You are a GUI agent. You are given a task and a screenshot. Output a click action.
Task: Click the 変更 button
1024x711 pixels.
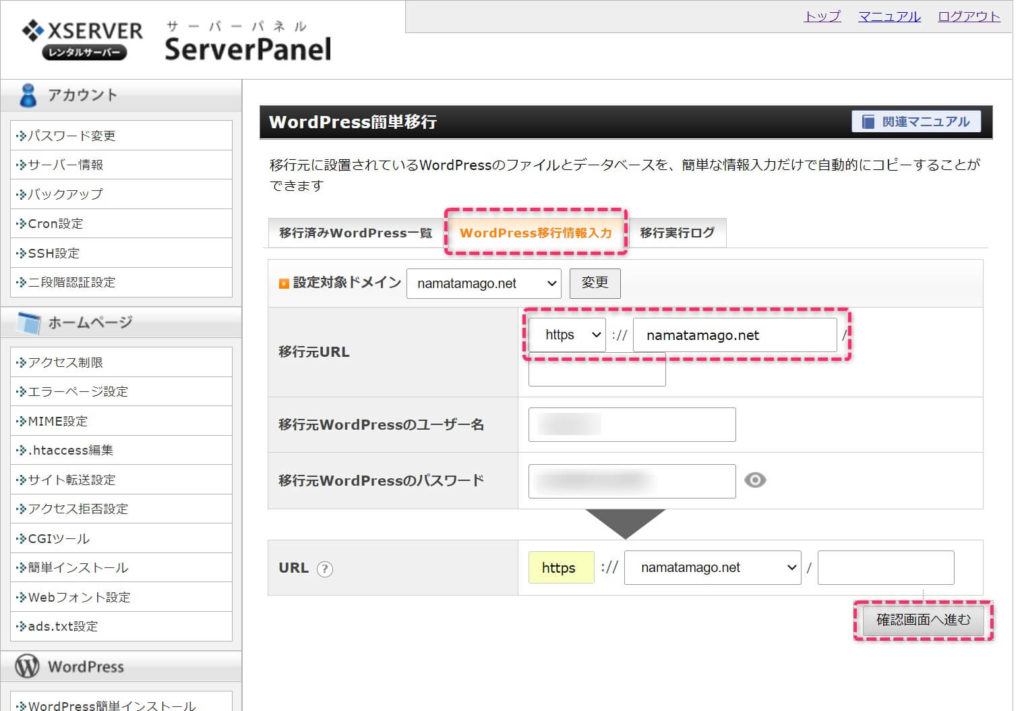[595, 283]
